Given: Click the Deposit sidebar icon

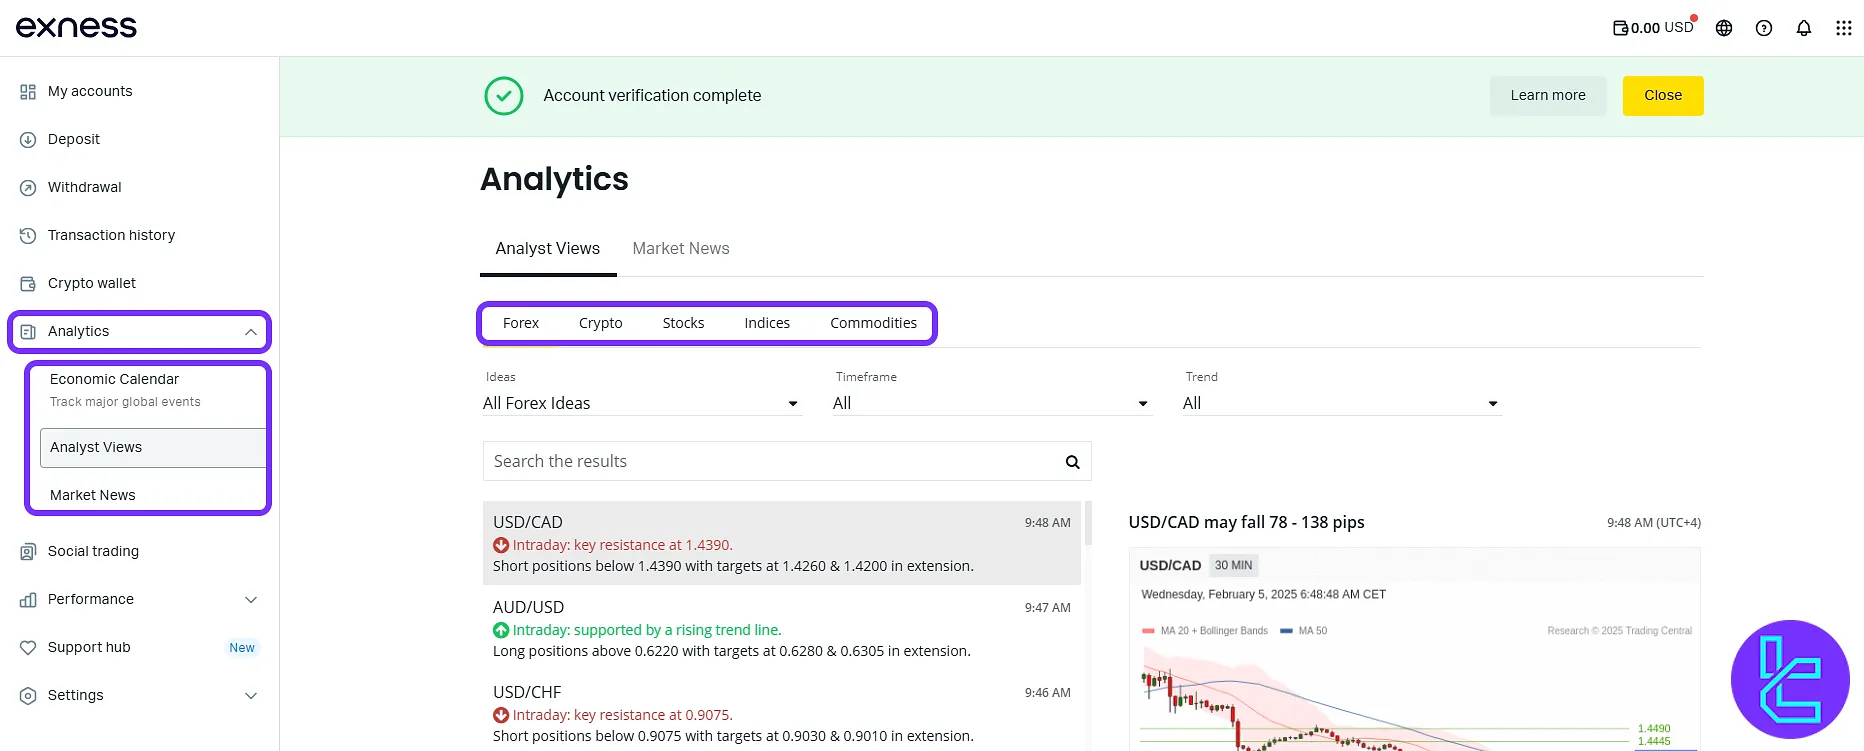Looking at the screenshot, I should click(x=28, y=139).
